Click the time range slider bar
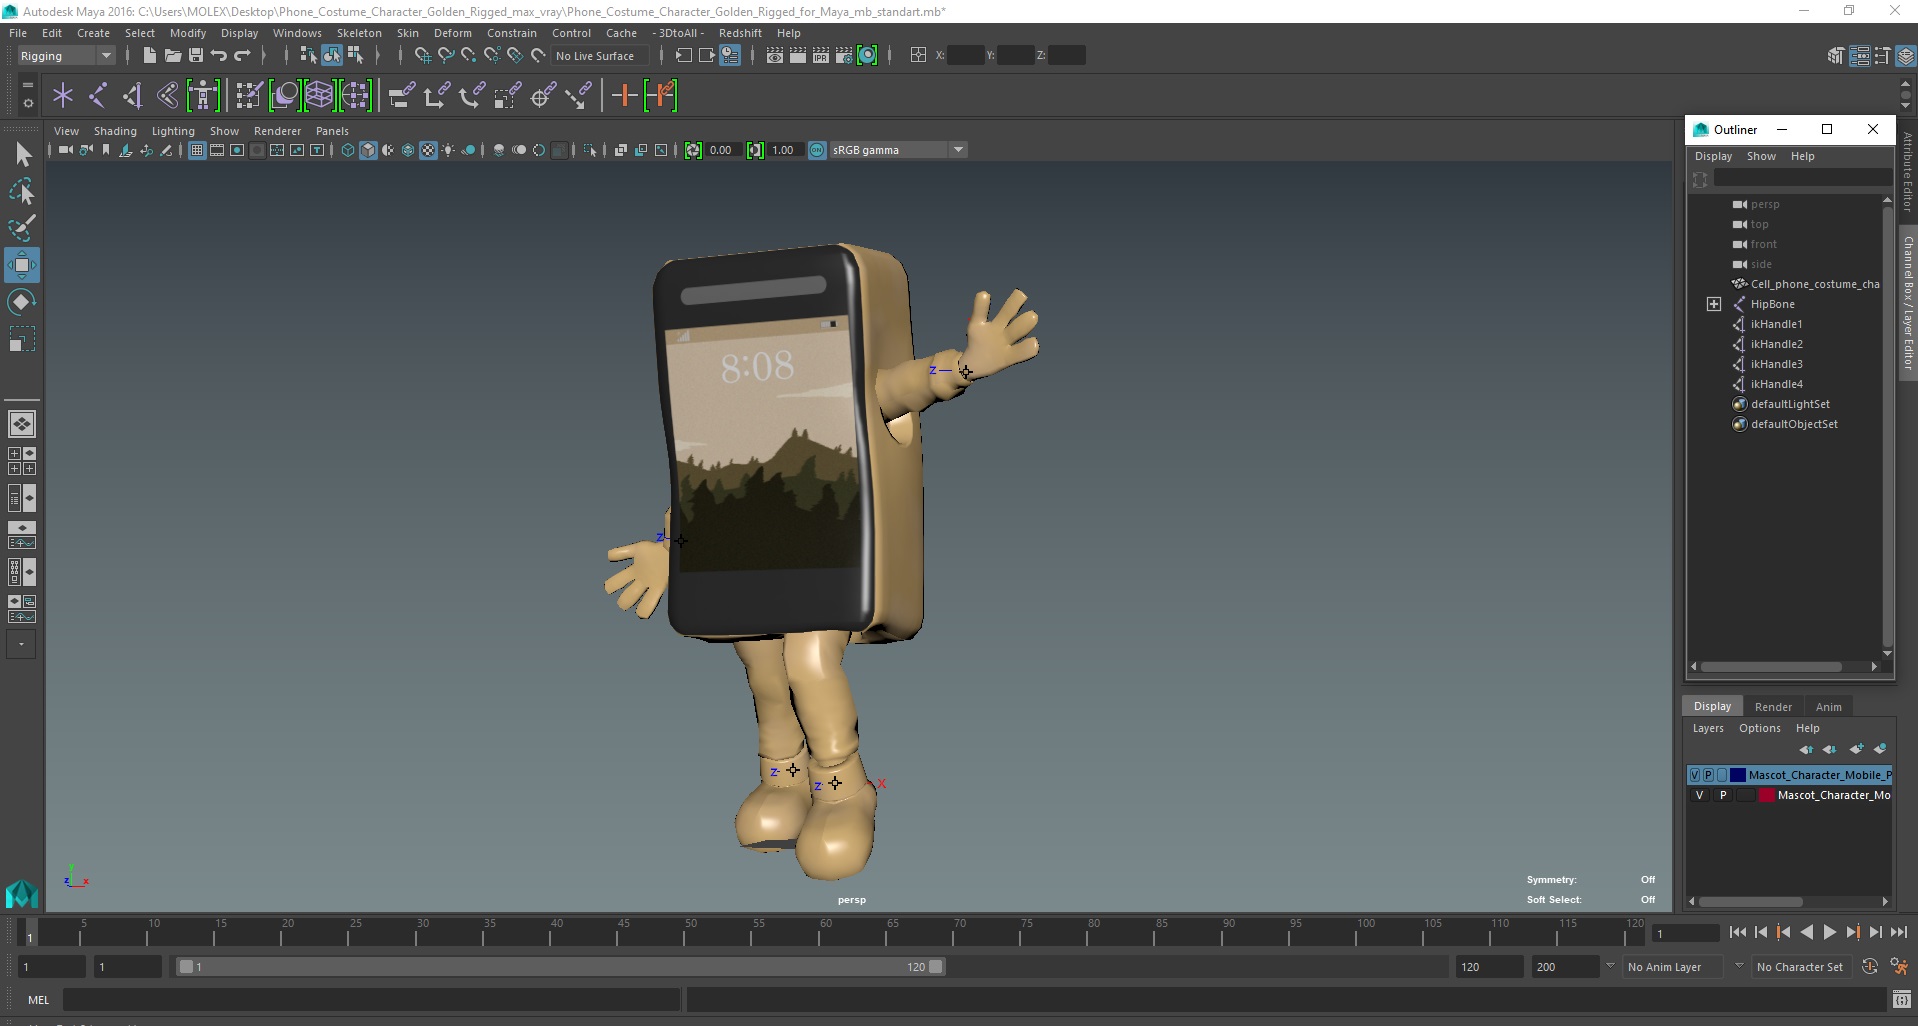This screenshot has width=1918, height=1026. (x=560, y=967)
